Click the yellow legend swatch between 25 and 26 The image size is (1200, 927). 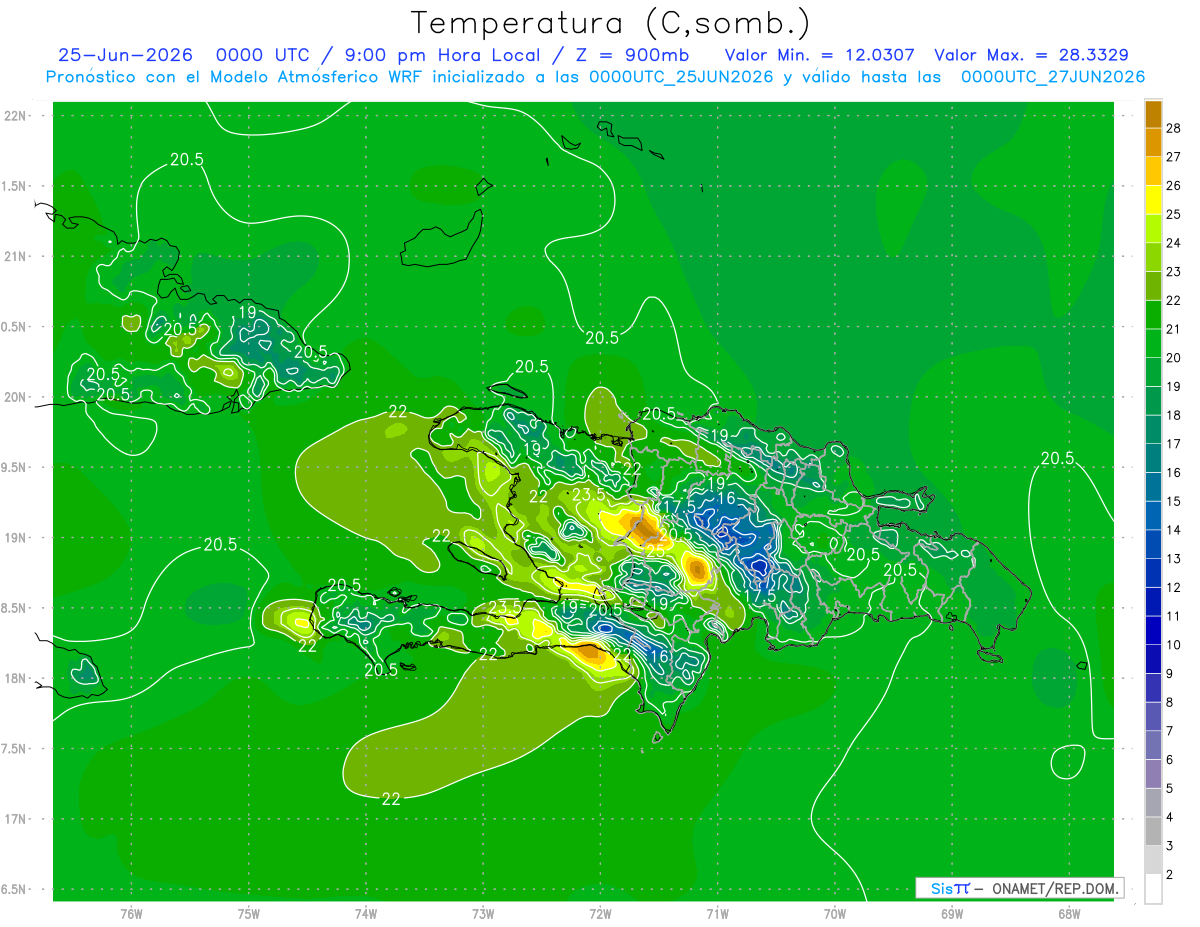click(1153, 199)
